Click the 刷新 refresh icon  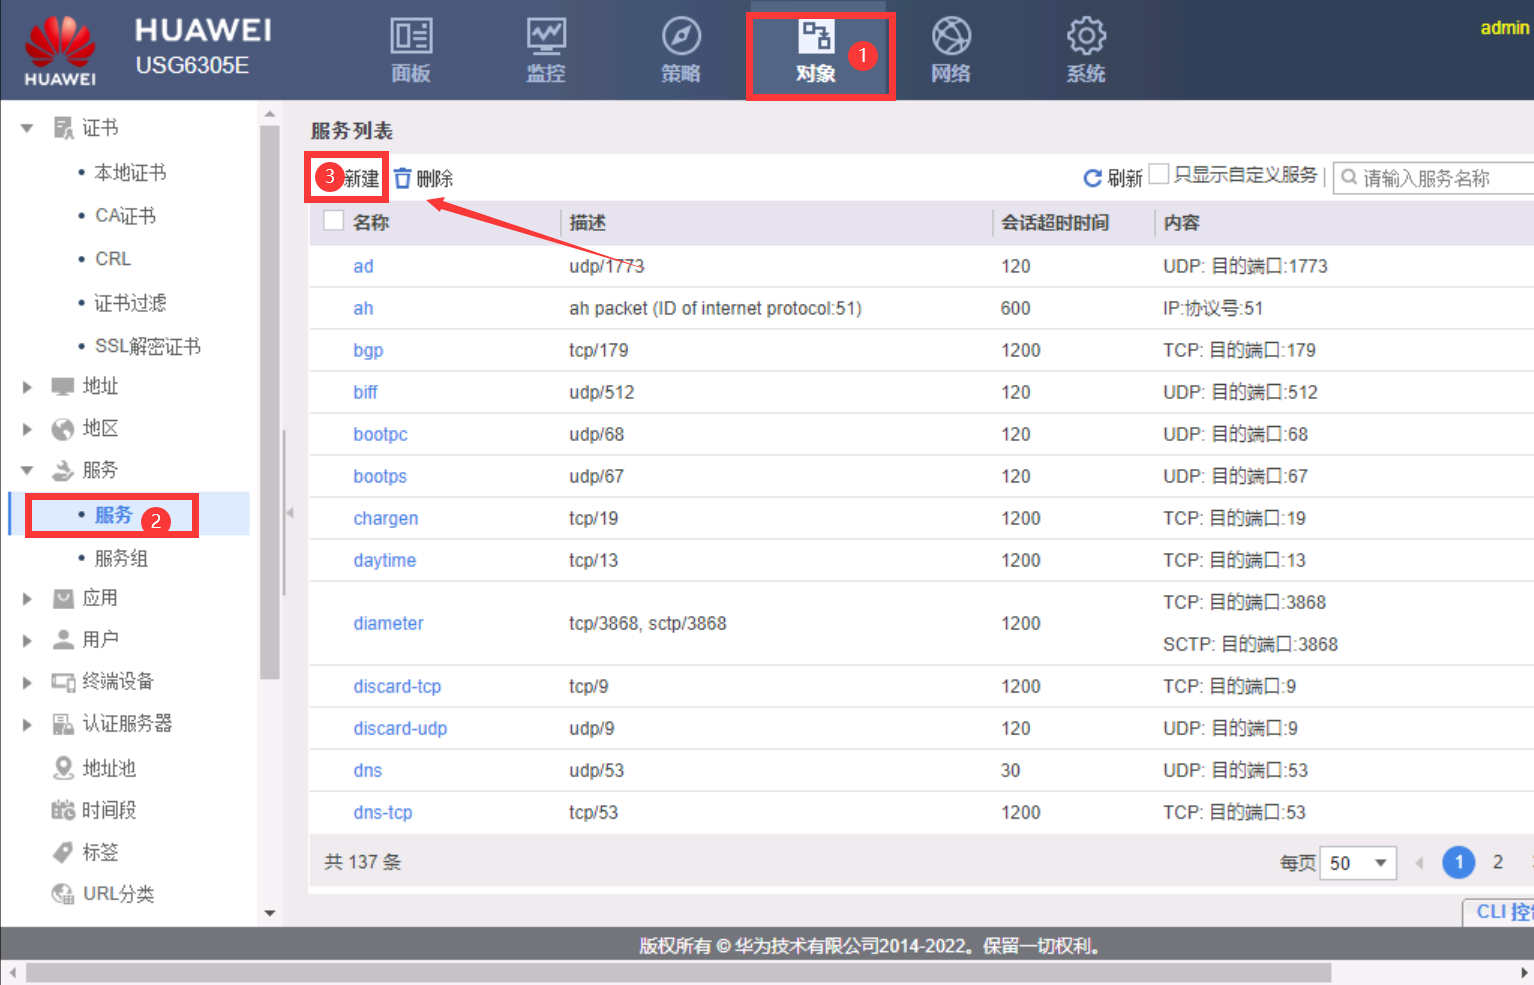click(x=1093, y=178)
